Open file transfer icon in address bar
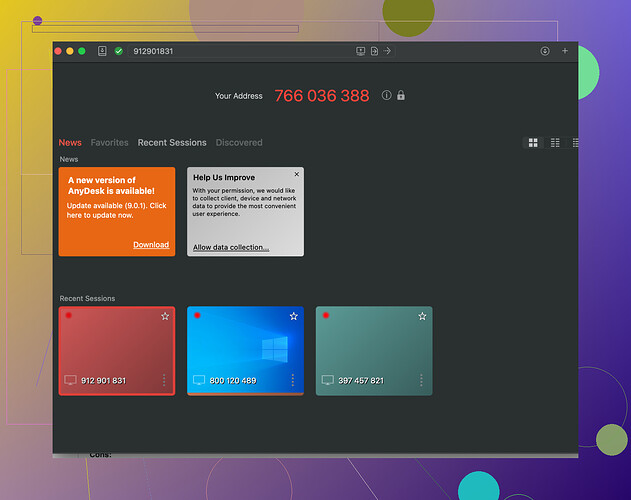Viewport: 631px width, 500px height. [x=374, y=51]
